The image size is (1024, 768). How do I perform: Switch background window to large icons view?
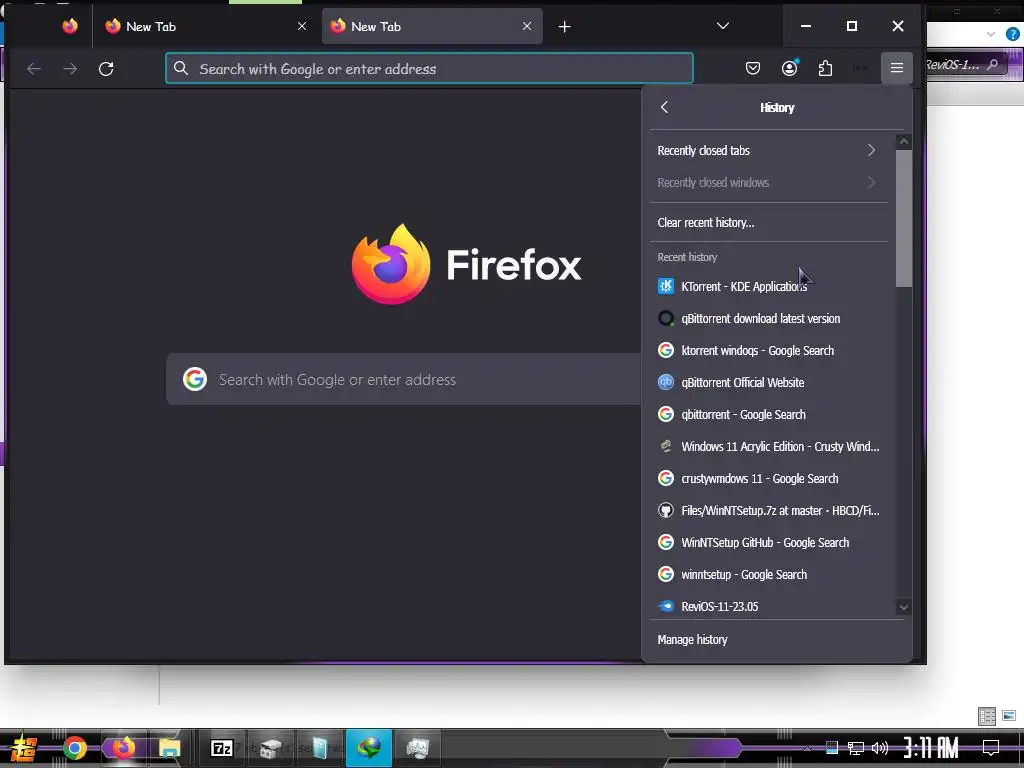[1009, 716]
